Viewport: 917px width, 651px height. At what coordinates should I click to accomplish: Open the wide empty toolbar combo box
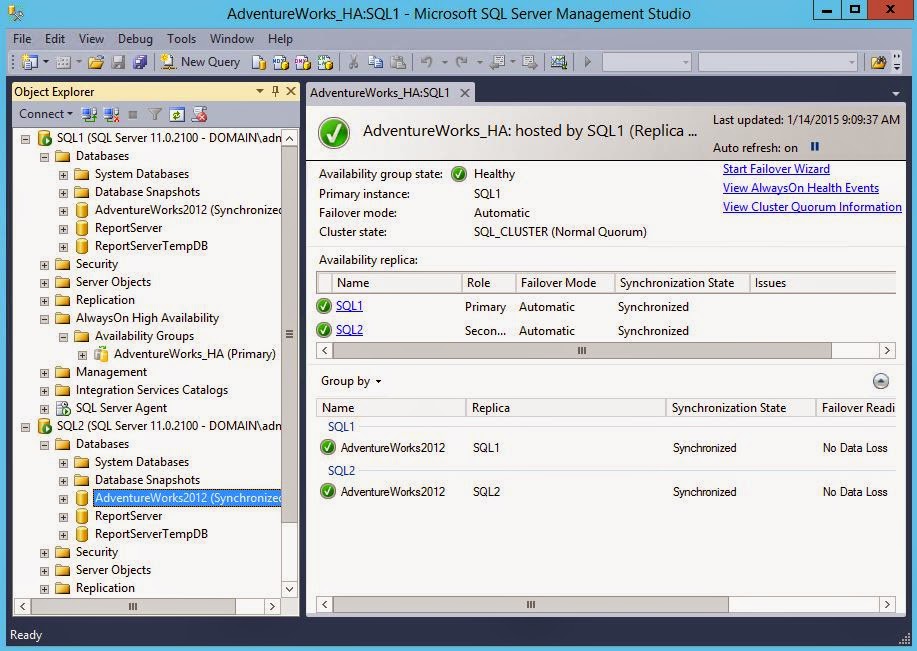pos(778,62)
